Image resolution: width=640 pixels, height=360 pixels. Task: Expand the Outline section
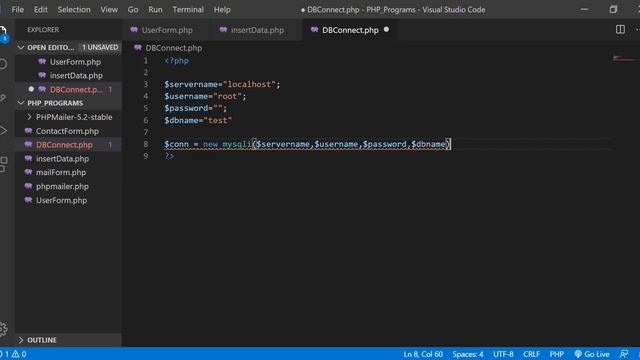[21, 340]
